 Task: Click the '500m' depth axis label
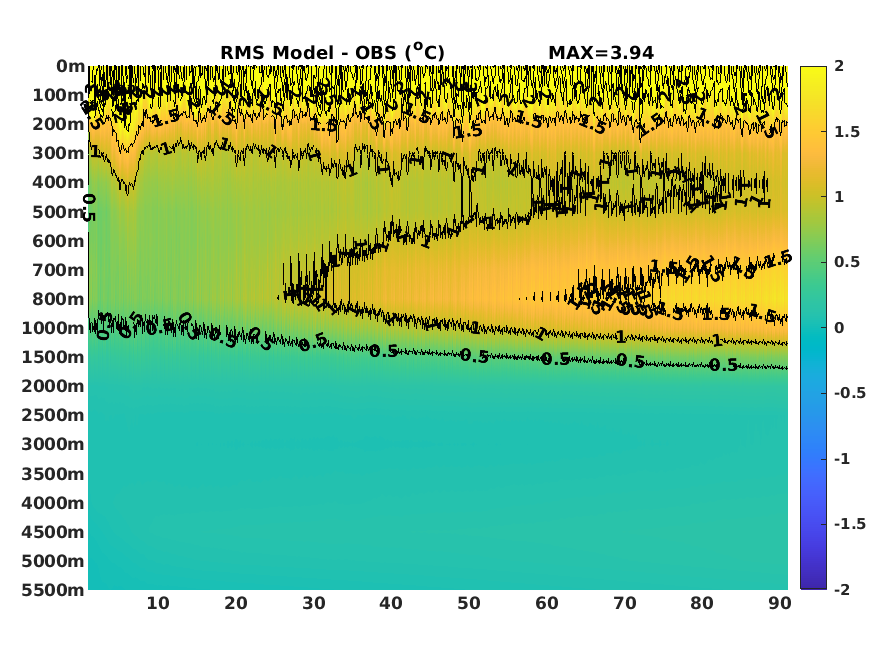(58, 211)
